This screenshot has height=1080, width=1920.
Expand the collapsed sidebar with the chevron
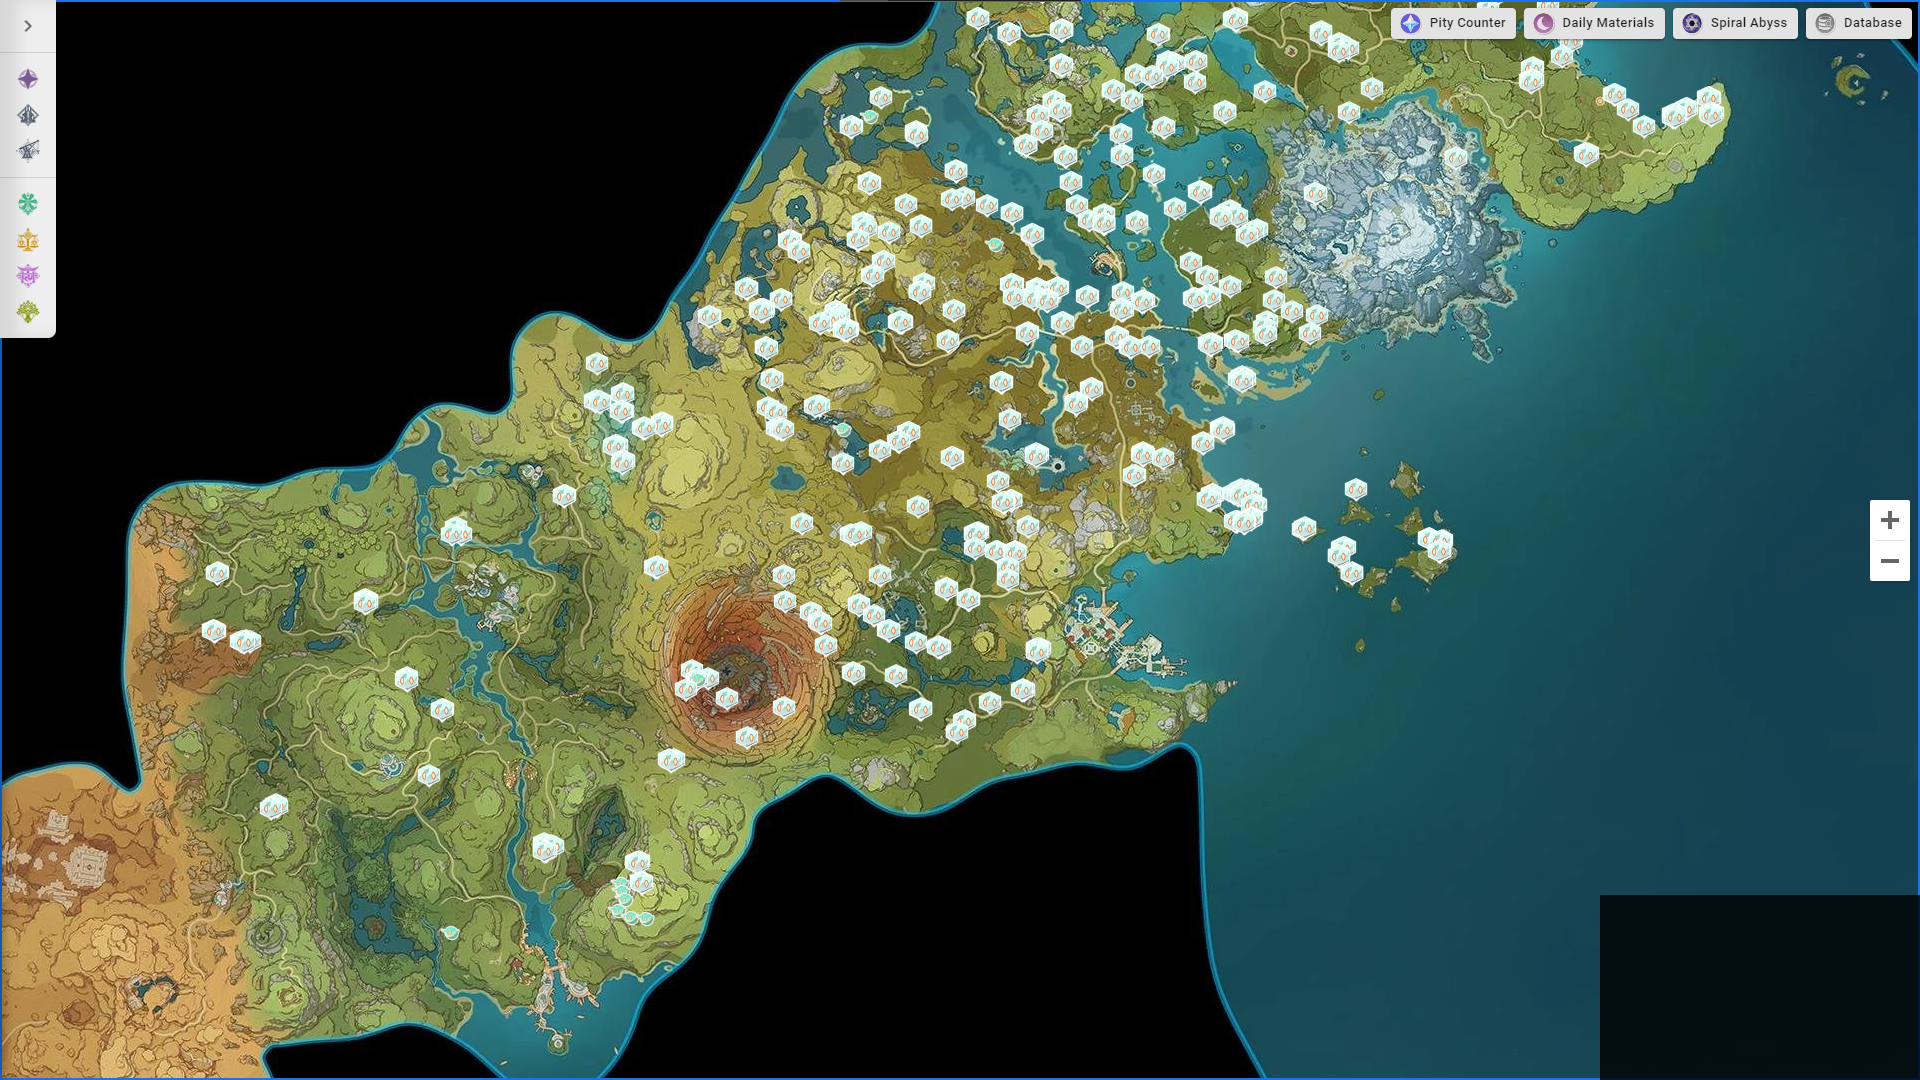[x=28, y=26]
